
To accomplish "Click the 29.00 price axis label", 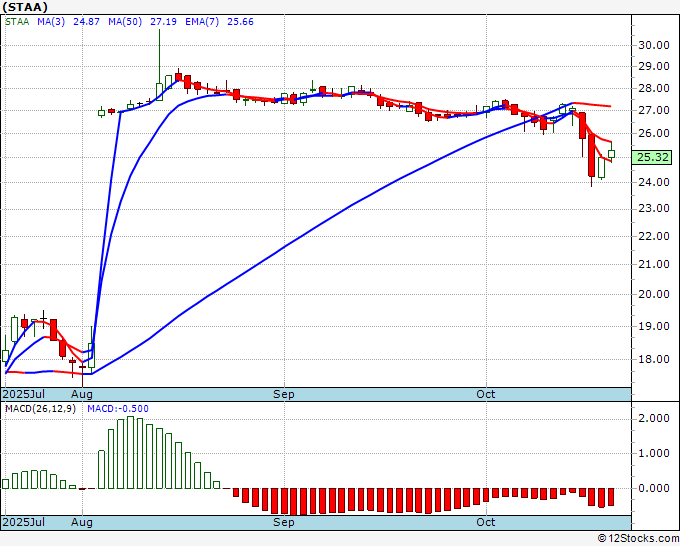I will 654,67.
